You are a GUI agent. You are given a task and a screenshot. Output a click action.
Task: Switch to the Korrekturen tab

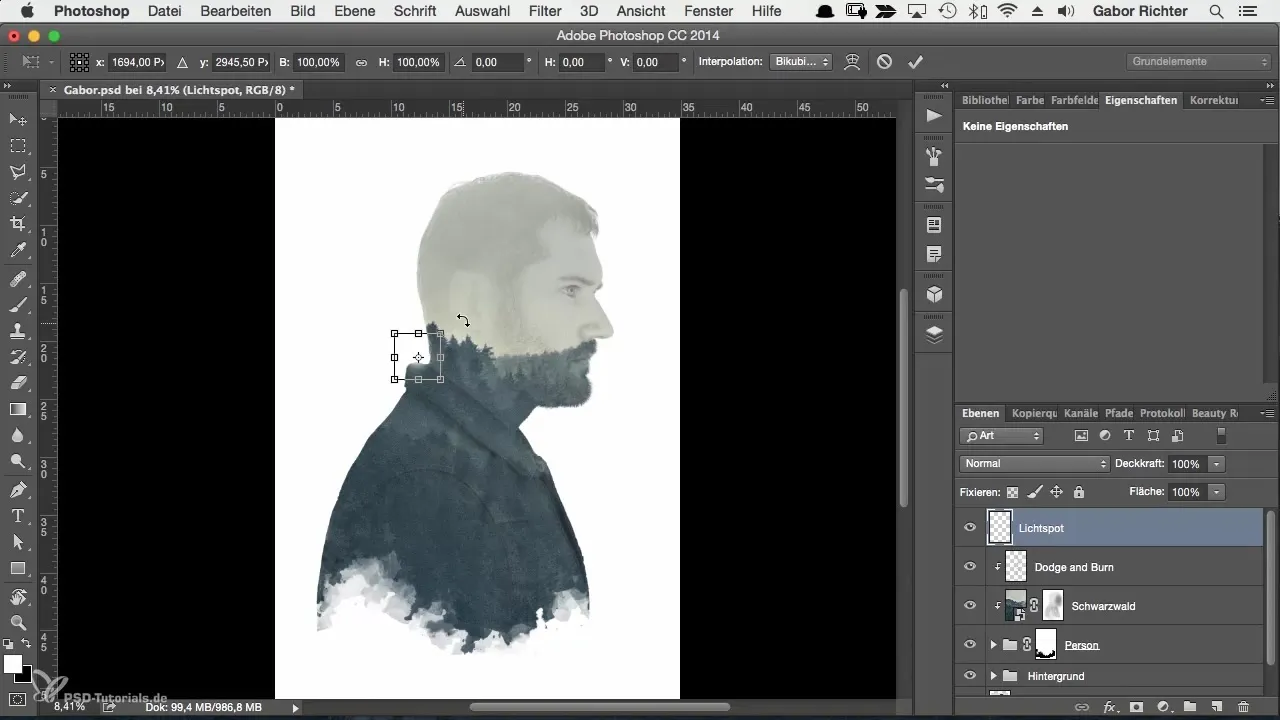point(1214,100)
